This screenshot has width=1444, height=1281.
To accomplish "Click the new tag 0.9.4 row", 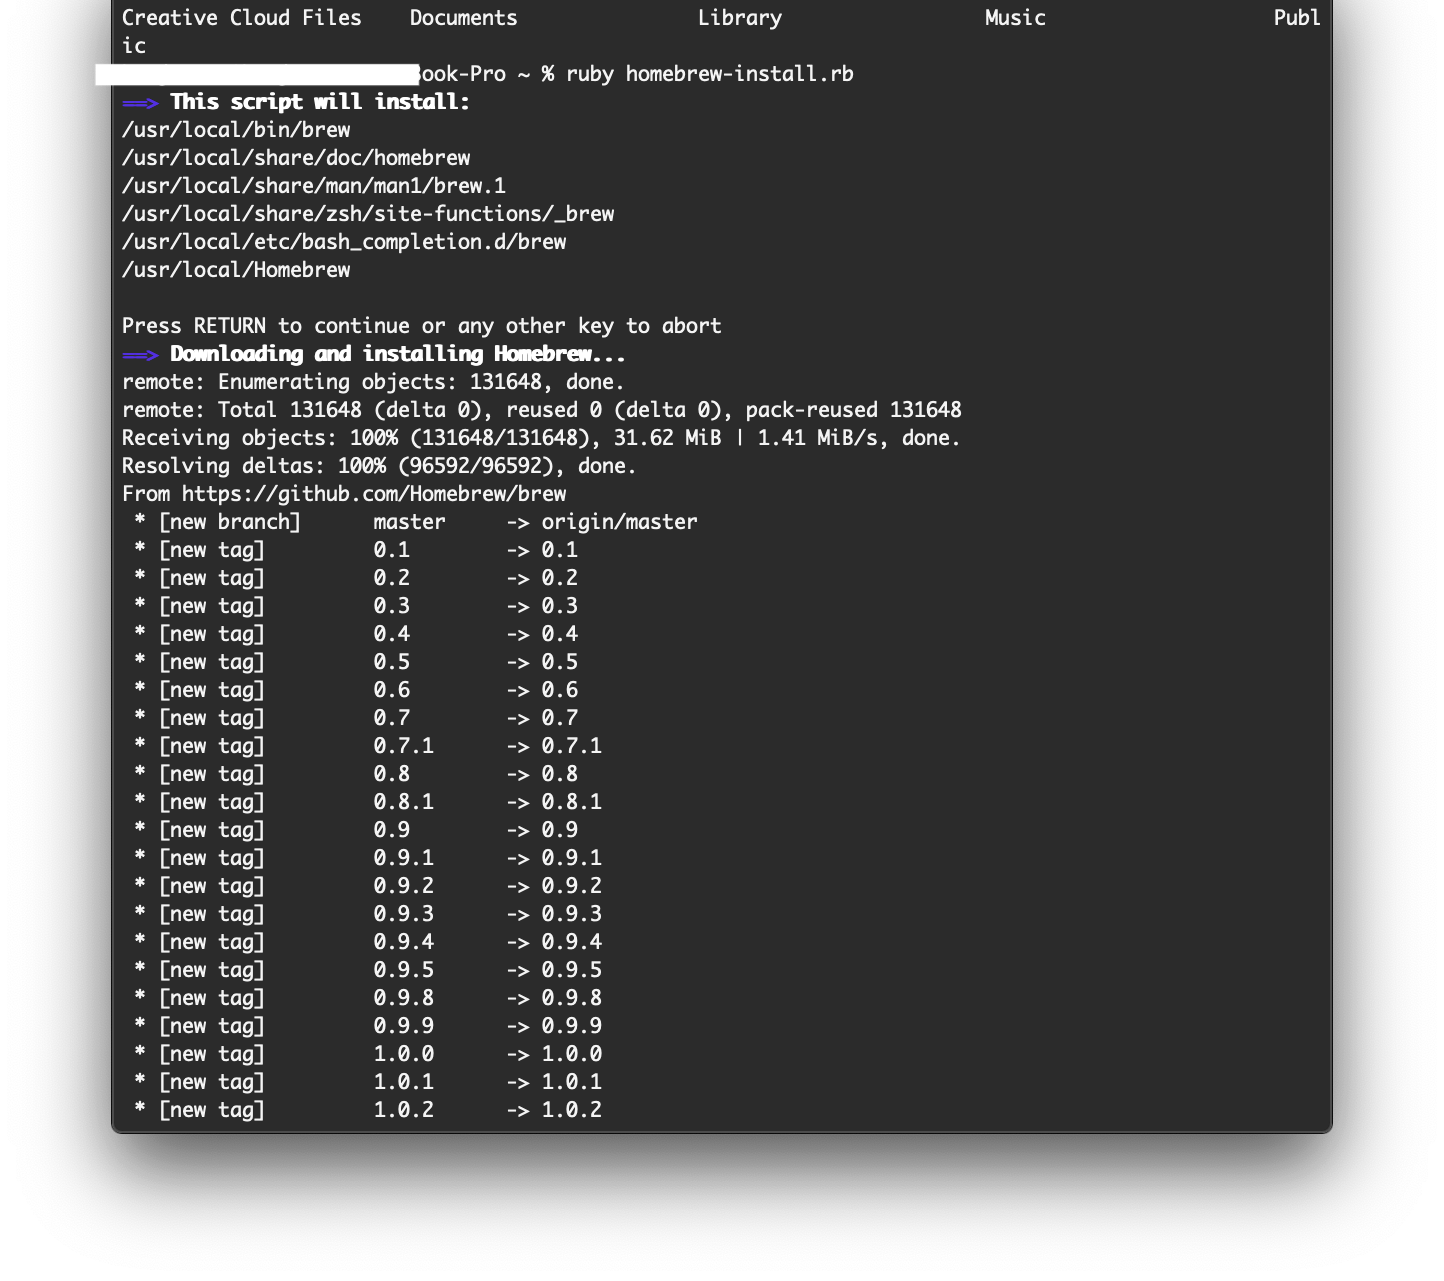I will tap(368, 942).
